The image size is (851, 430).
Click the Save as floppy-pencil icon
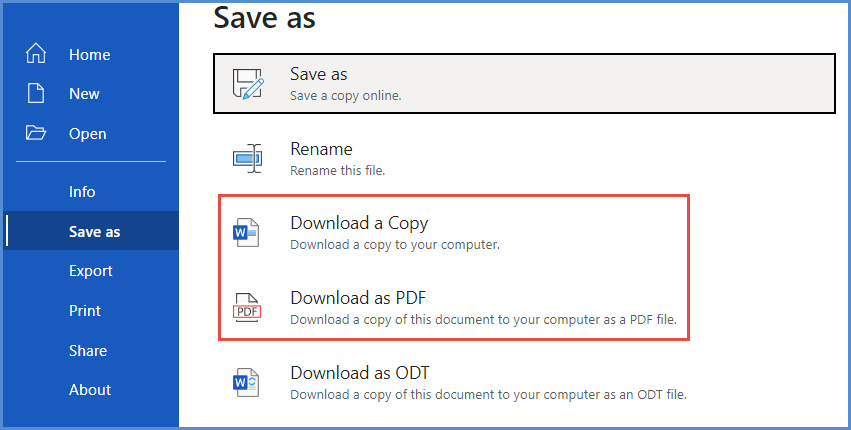248,84
